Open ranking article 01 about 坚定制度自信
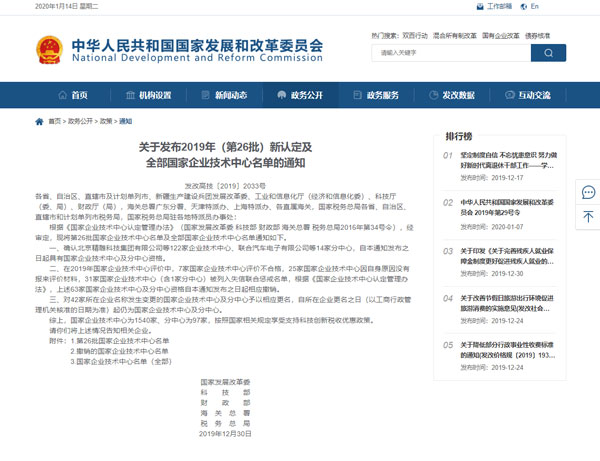600x461 pixels. coord(508,160)
